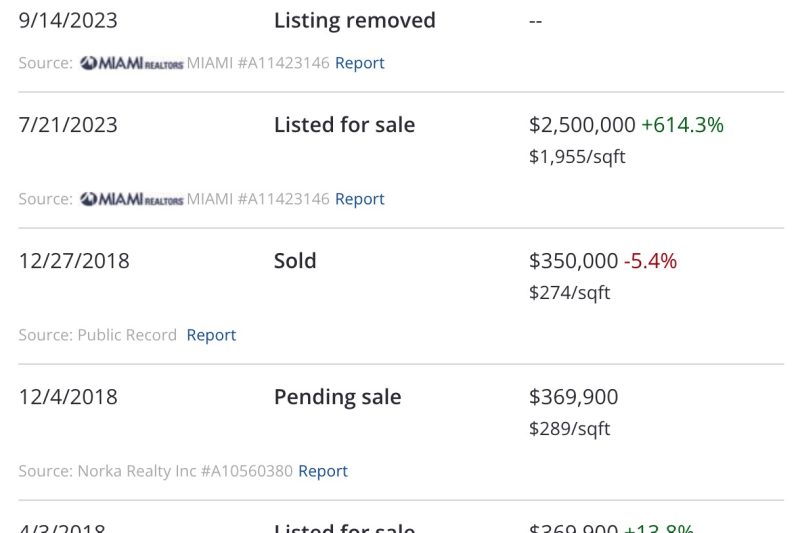Click the Norka Realty Inc source text
This screenshot has width=800, height=533.
137,471
